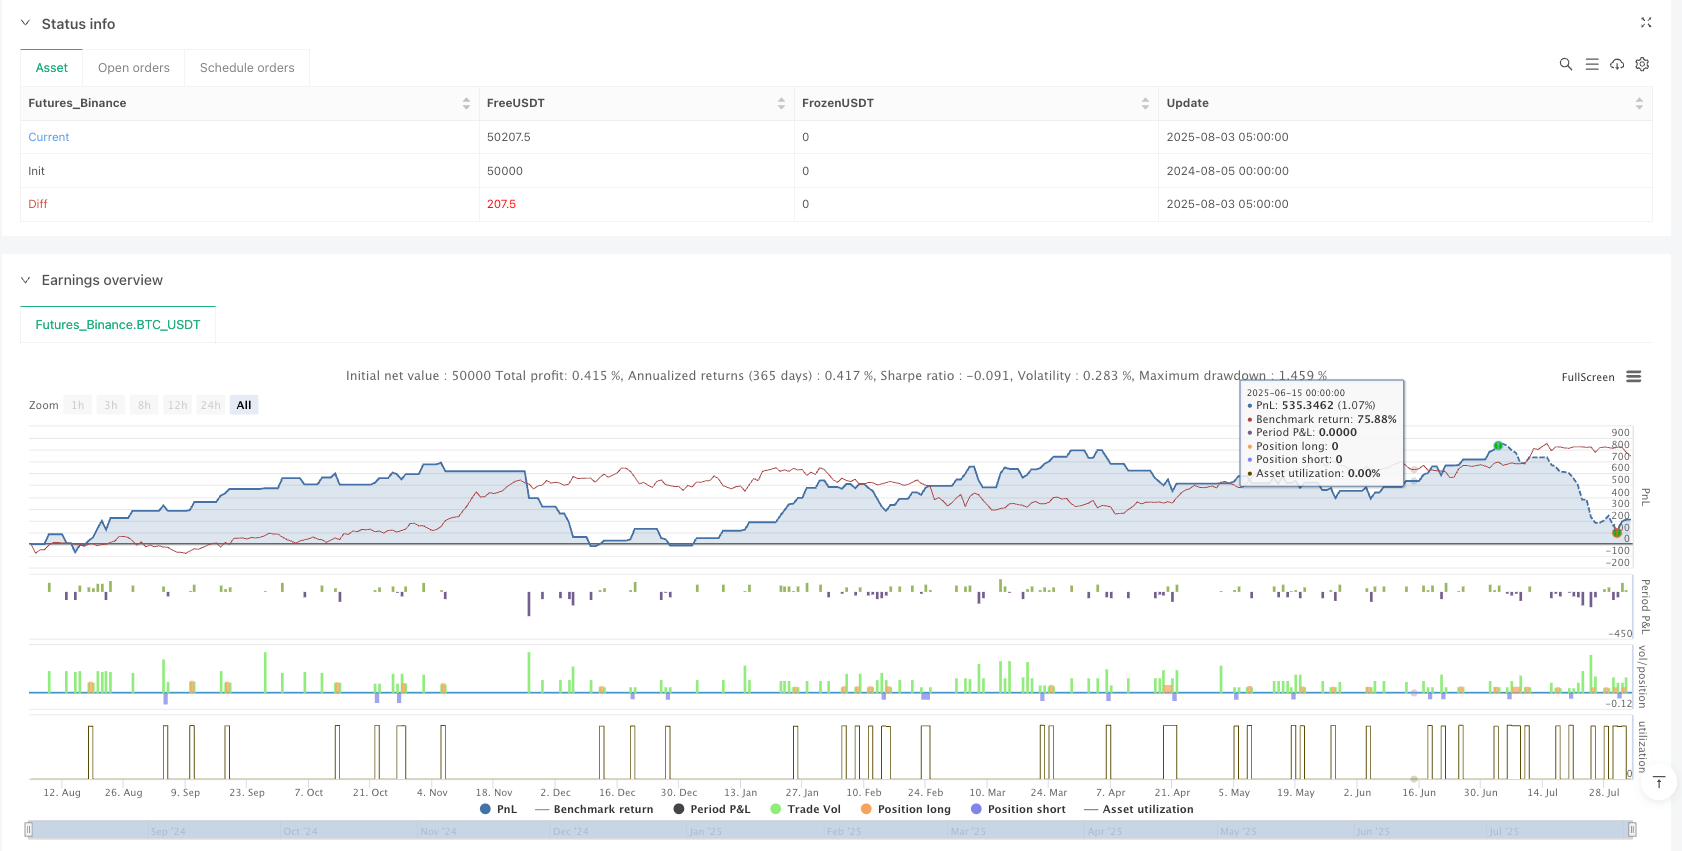Switch to the Schedule orders tab
Image resolution: width=1682 pixels, height=851 pixels.
(247, 68)
